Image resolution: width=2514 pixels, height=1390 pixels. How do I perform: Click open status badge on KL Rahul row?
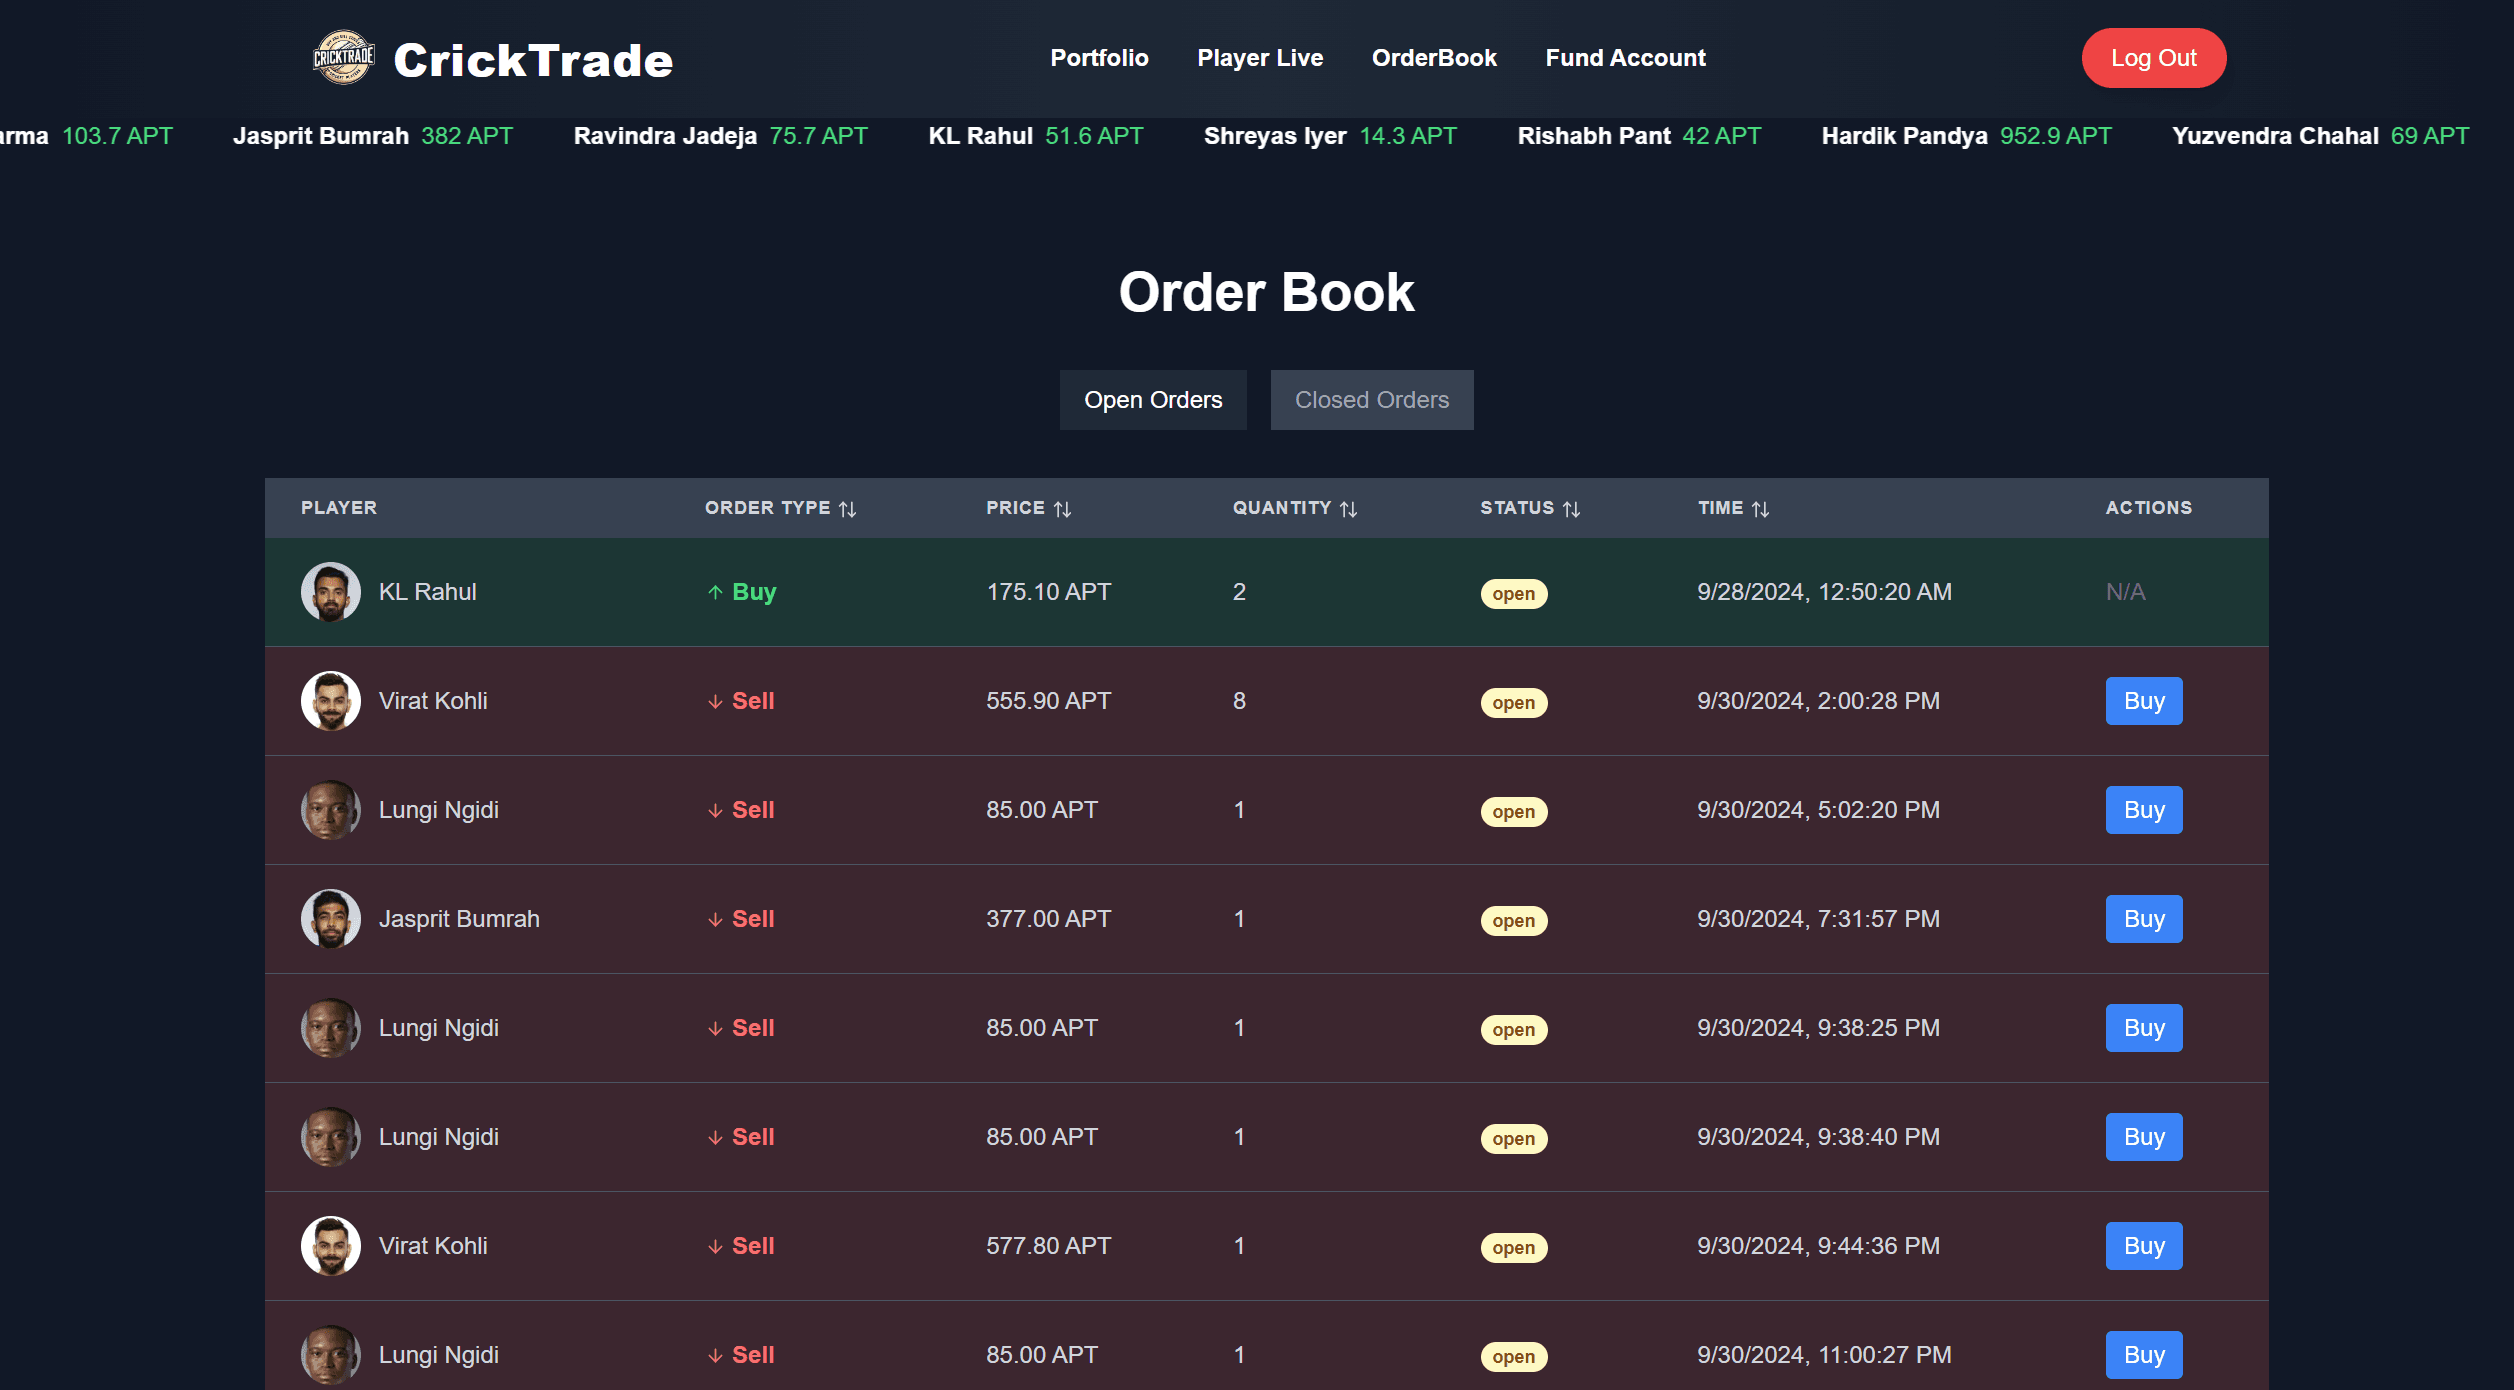pyautogui.click(x=1514, y=594)
